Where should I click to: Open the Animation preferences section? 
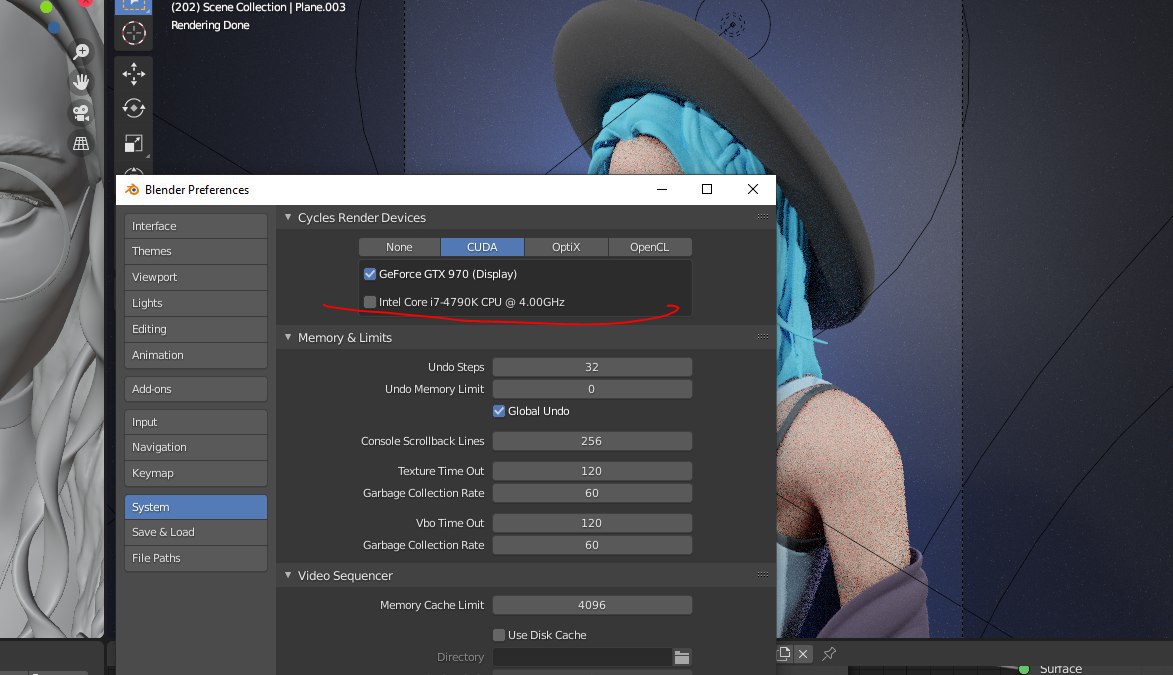click(x=196, y=355)
